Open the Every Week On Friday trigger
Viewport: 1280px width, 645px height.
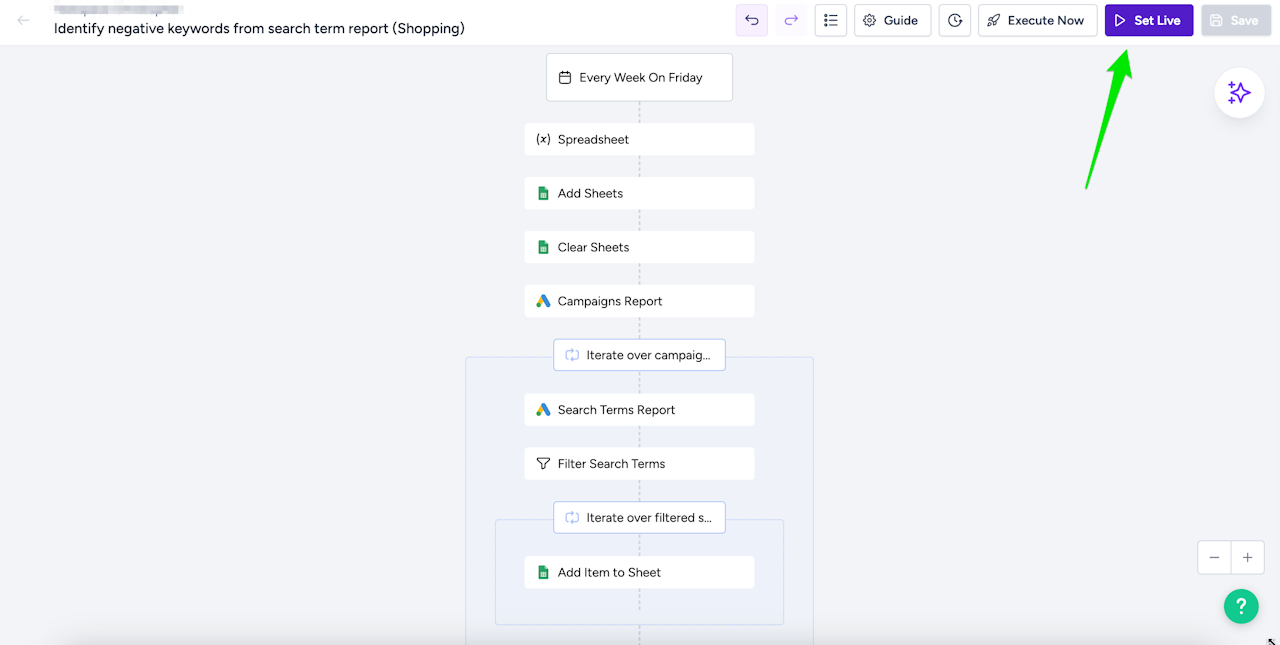click(639, 77)
